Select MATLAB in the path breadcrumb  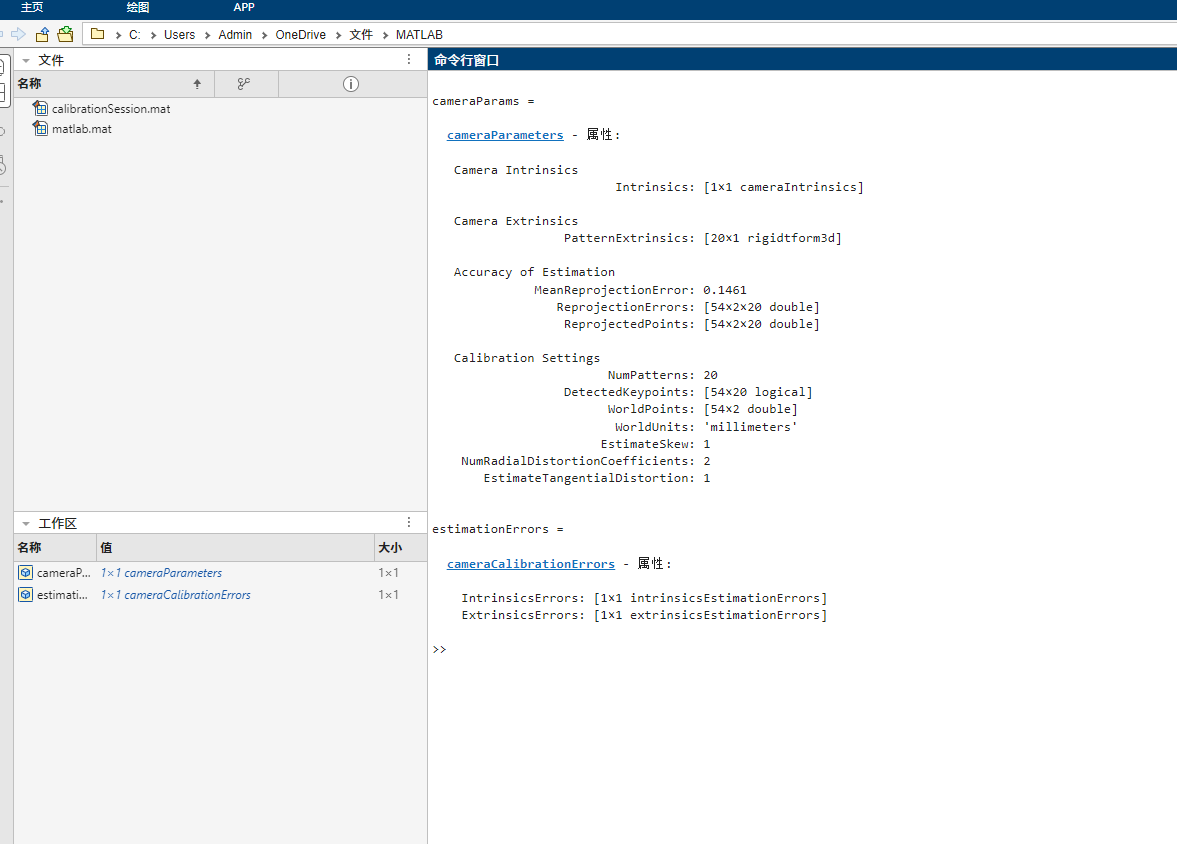pyautogui.click(x=419, y=35)
